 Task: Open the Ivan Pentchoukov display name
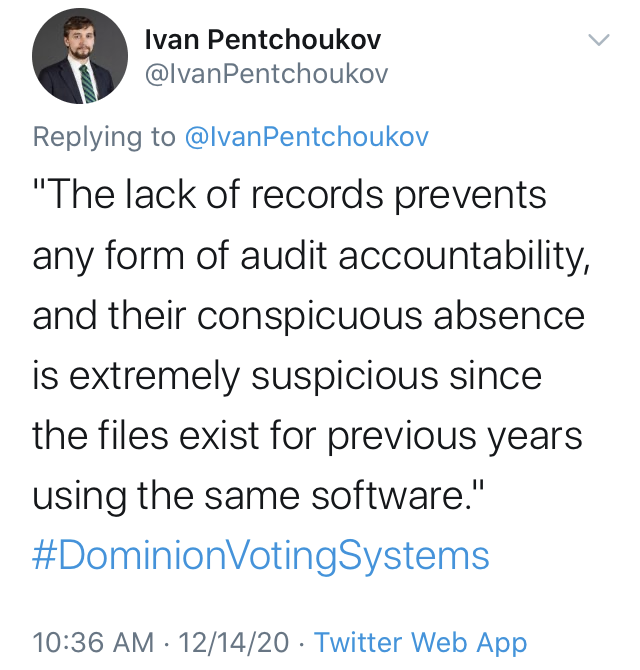click(x=263, y=40)
